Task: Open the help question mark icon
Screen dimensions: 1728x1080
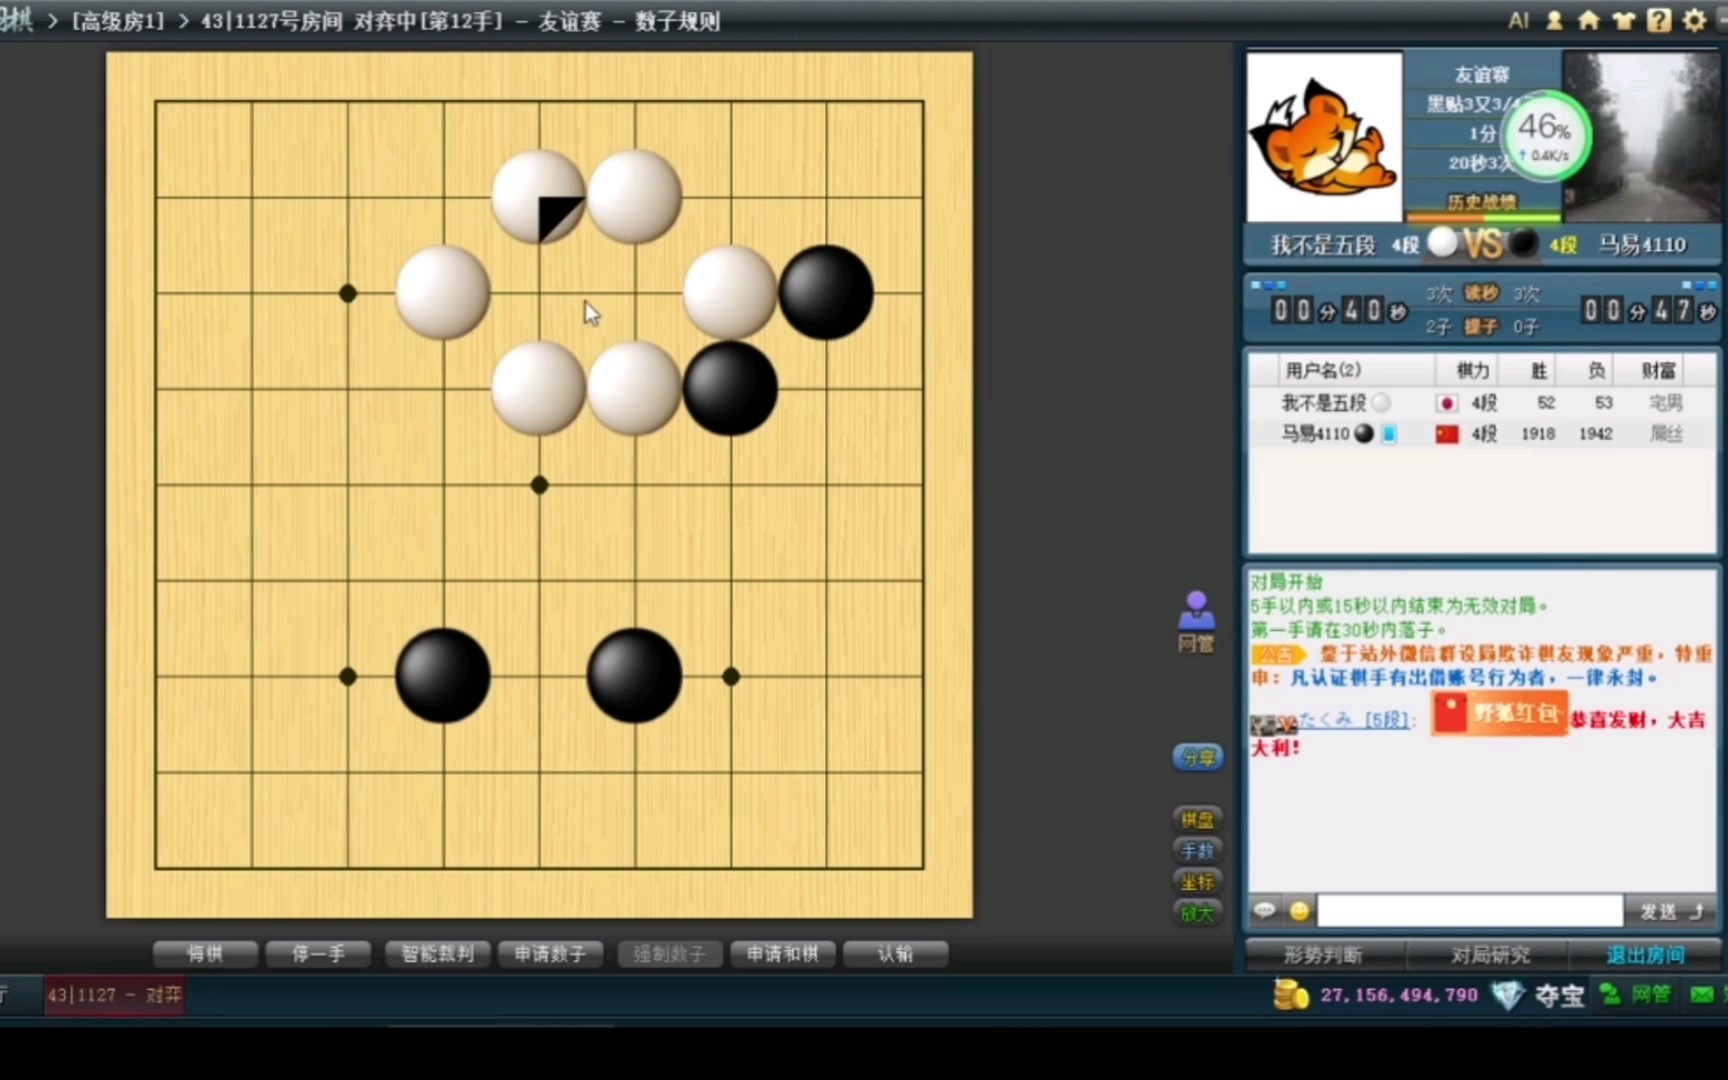Action: click(x=1659, y=20)
